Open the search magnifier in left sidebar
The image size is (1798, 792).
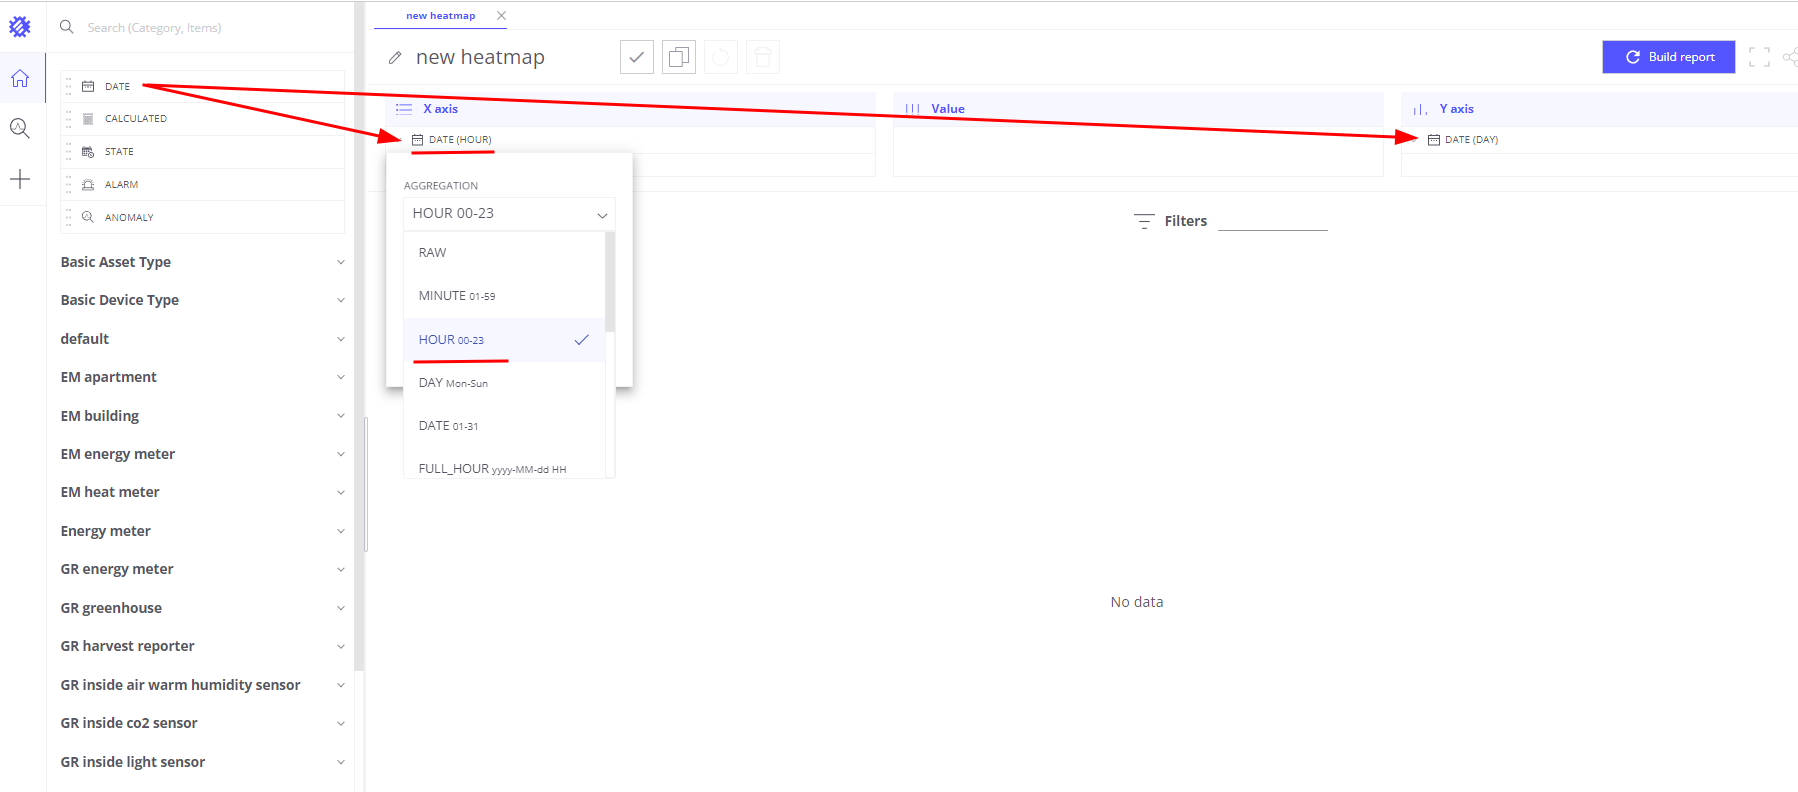pos(20,128)
